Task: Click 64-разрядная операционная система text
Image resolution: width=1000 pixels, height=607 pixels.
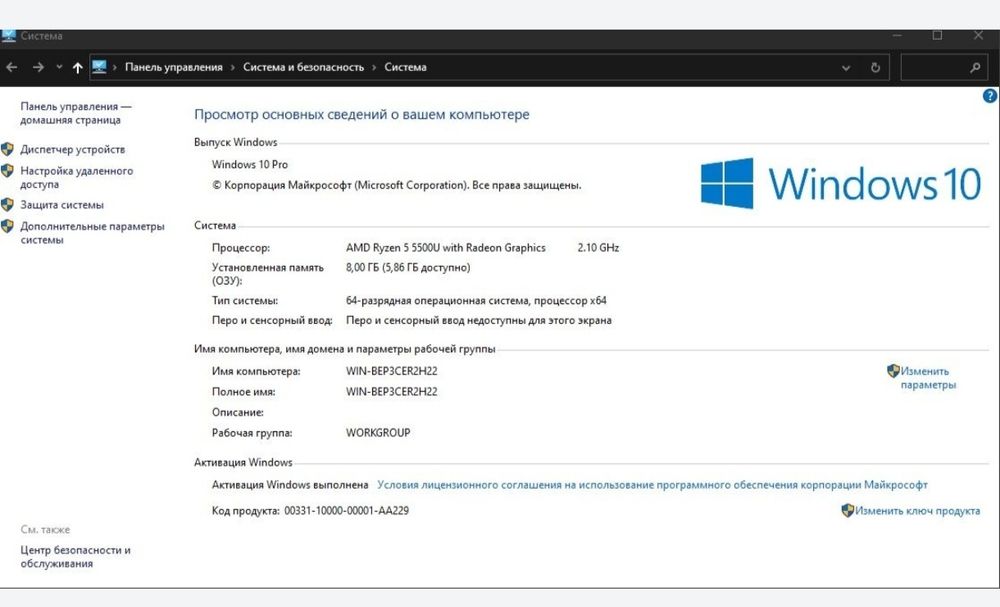Action: point(476,300)
